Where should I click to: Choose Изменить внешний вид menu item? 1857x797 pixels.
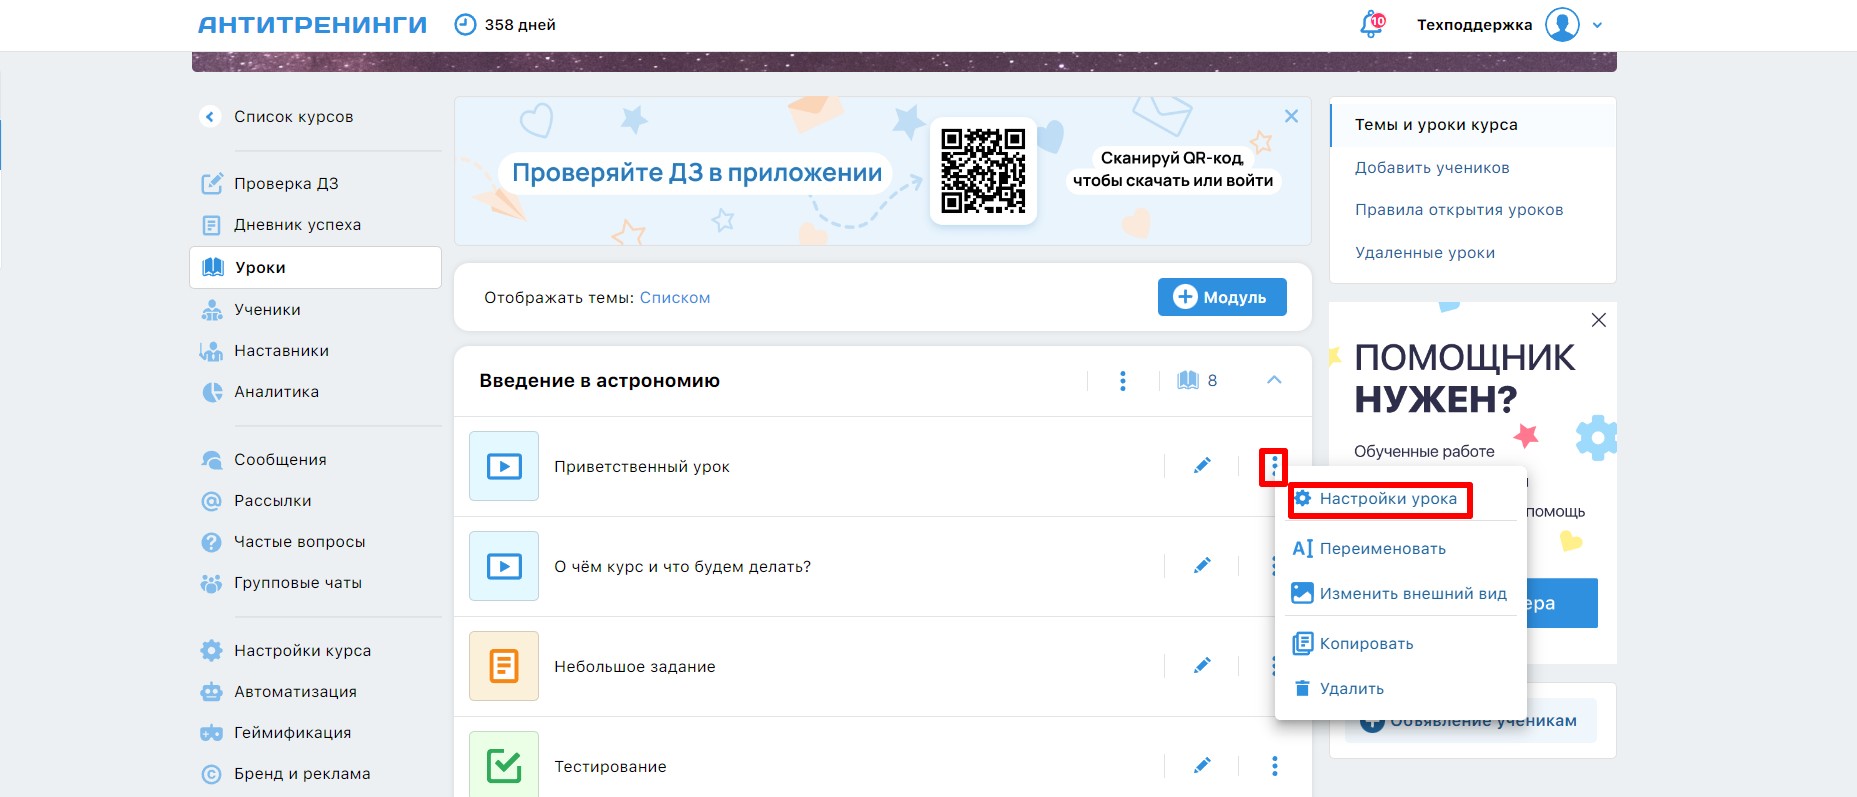pos(1399,594)
